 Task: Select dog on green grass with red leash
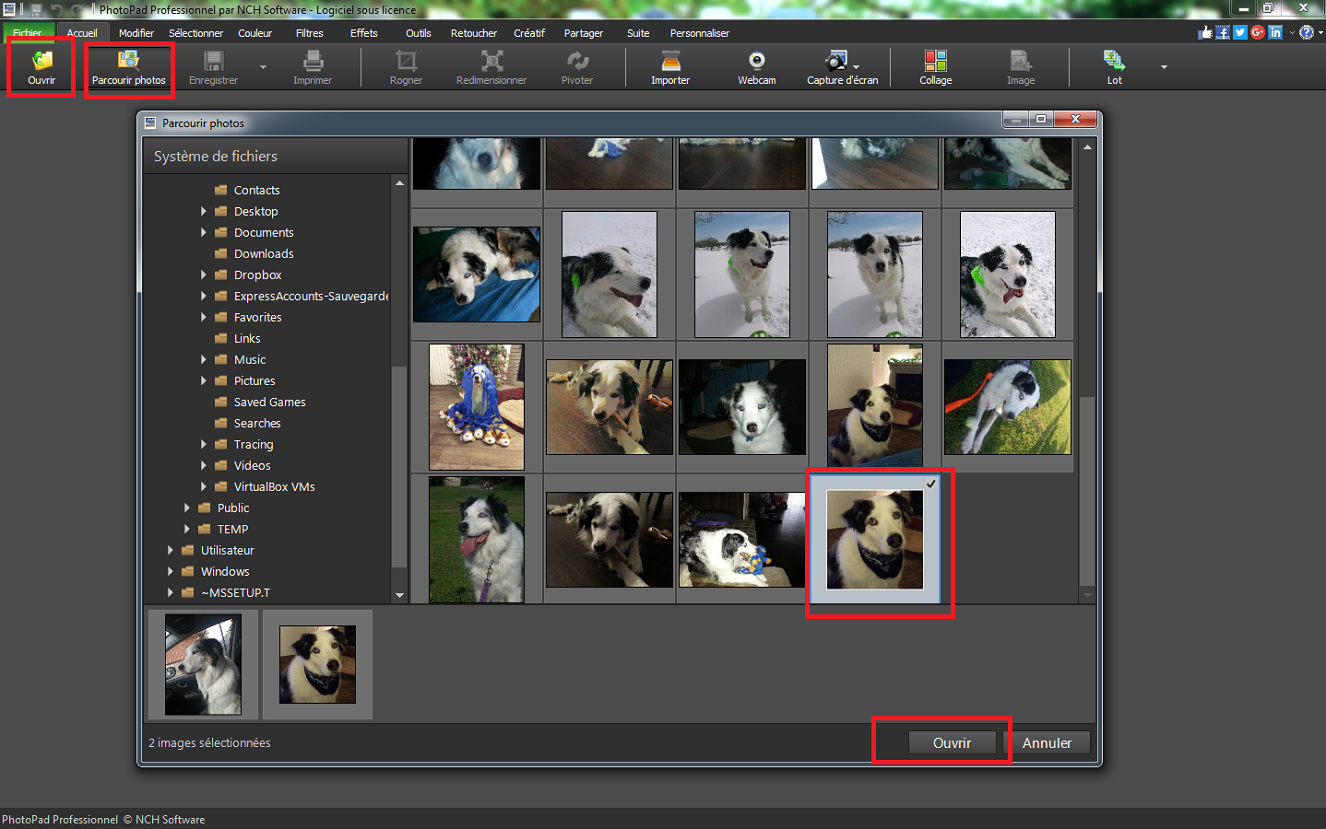pyautogui.click(x=1007, y=407)
